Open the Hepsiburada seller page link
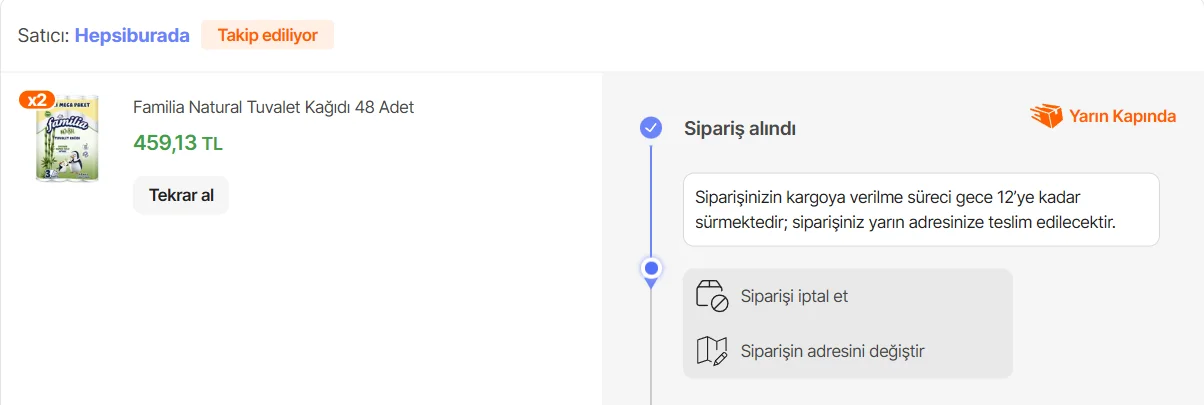Screen dimensions: 1204x405 point(131,35)
